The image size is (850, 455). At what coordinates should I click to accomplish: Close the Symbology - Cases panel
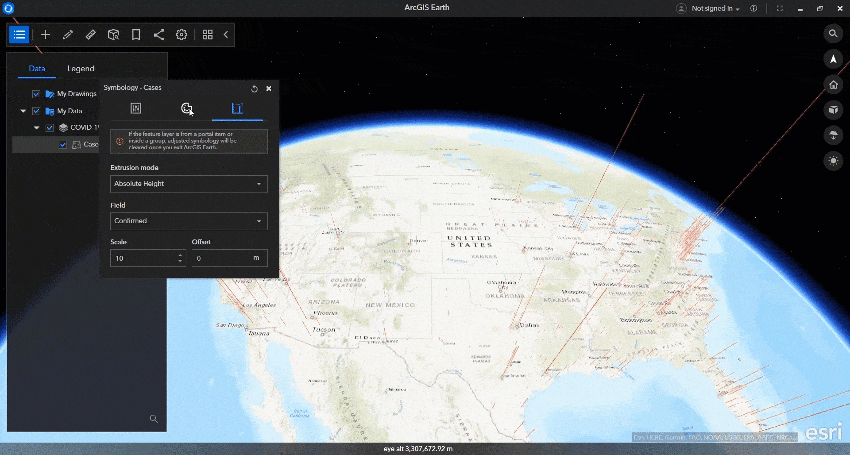[269, 88]
